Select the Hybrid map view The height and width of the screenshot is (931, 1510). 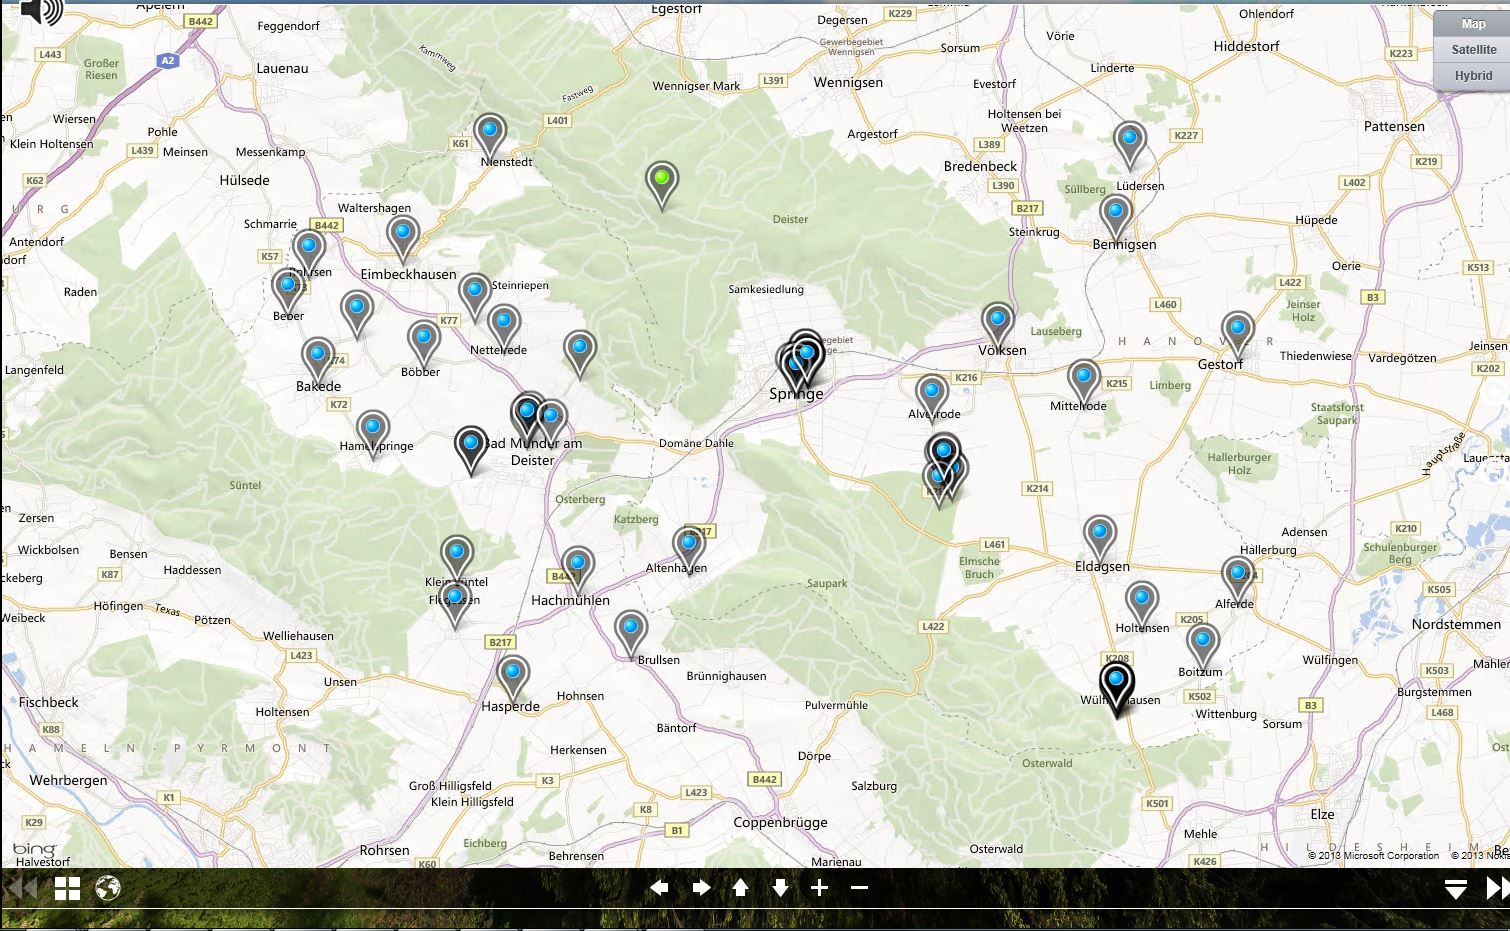coord(1473,76)
